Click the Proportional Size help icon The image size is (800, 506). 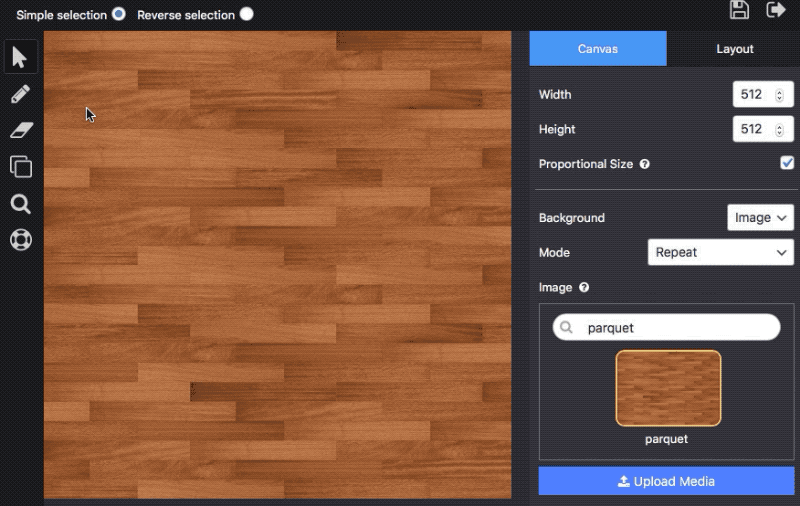[x=645, y=164]
